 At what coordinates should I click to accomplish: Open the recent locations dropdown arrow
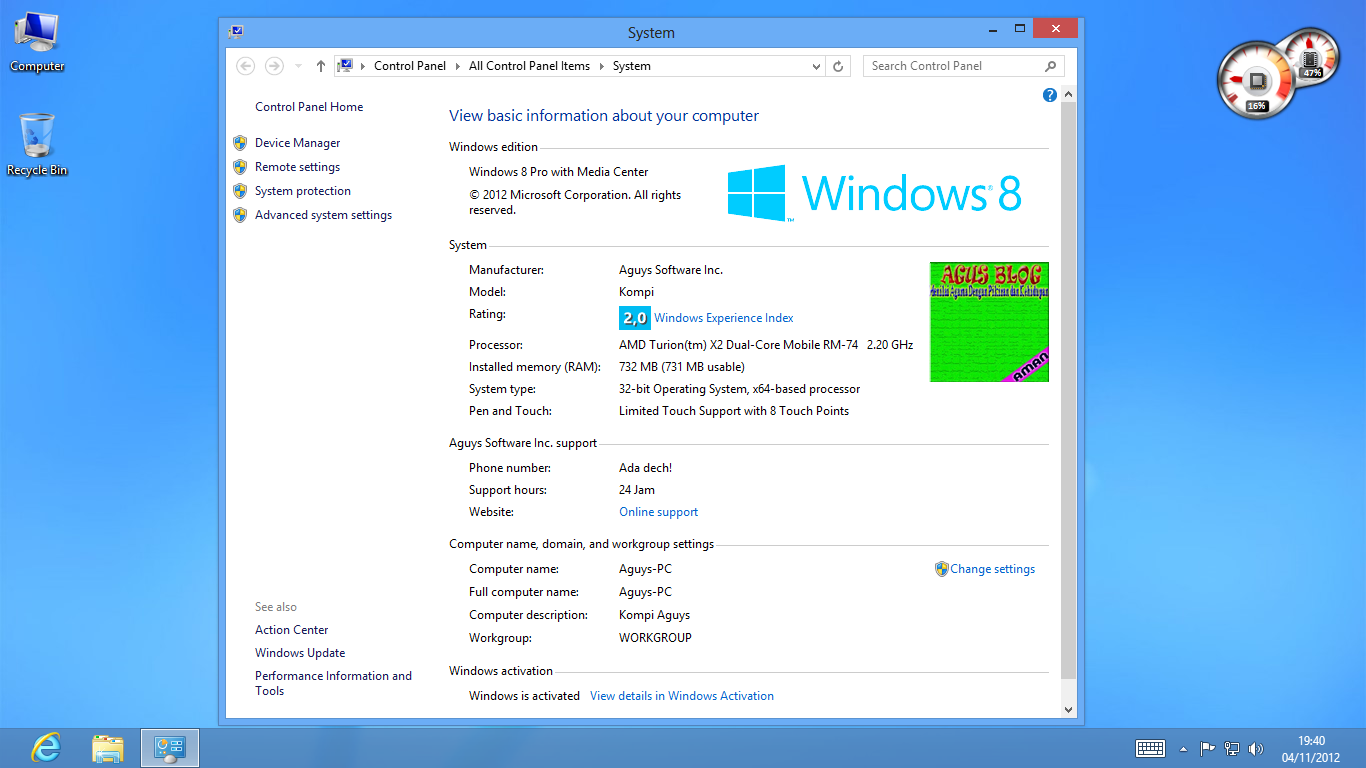[x=298, y=66]
